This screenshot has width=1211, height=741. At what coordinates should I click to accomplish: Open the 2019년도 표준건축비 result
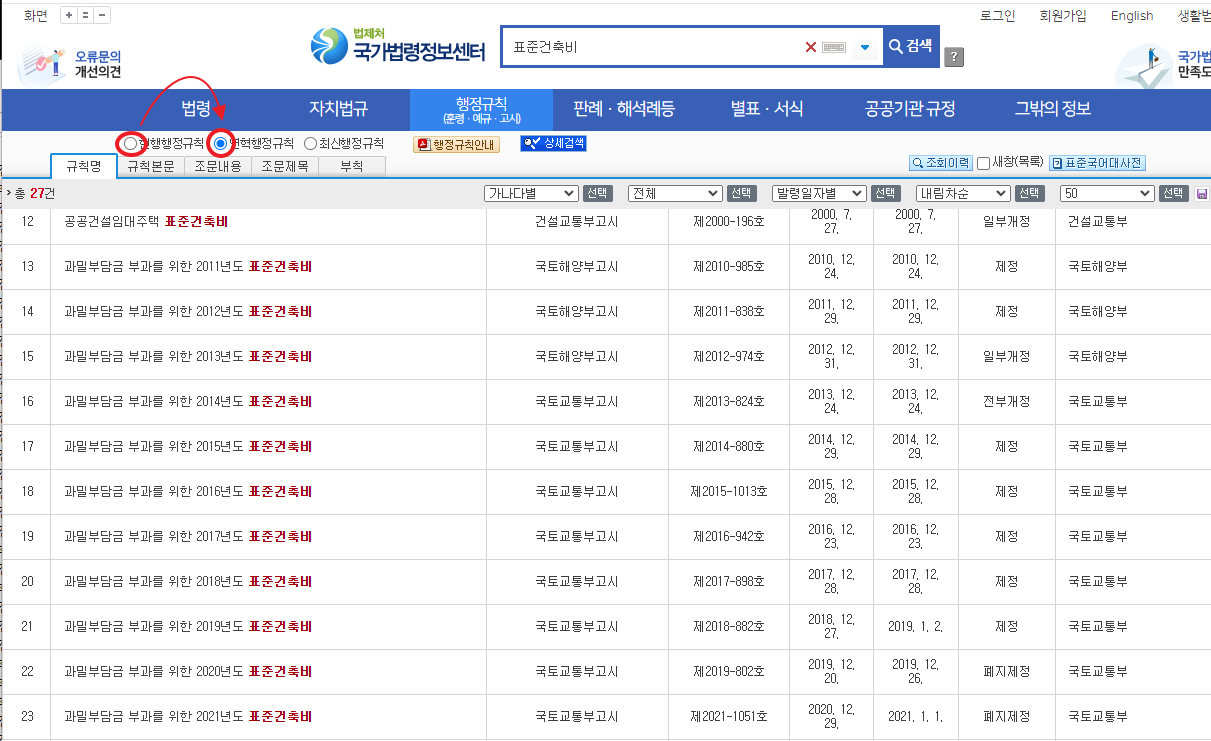[188, 626]
